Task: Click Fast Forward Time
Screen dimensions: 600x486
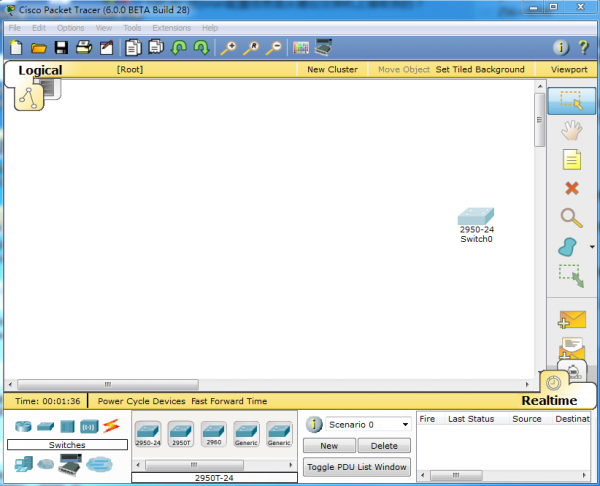Action: (229, 401)
